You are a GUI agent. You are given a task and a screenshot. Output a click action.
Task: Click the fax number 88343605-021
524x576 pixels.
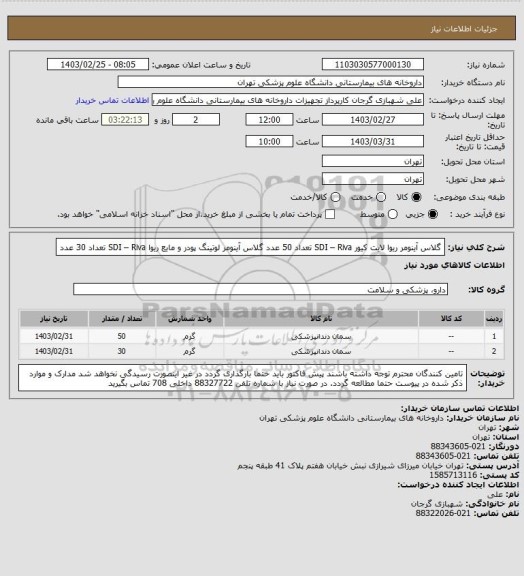coord(457,446)
